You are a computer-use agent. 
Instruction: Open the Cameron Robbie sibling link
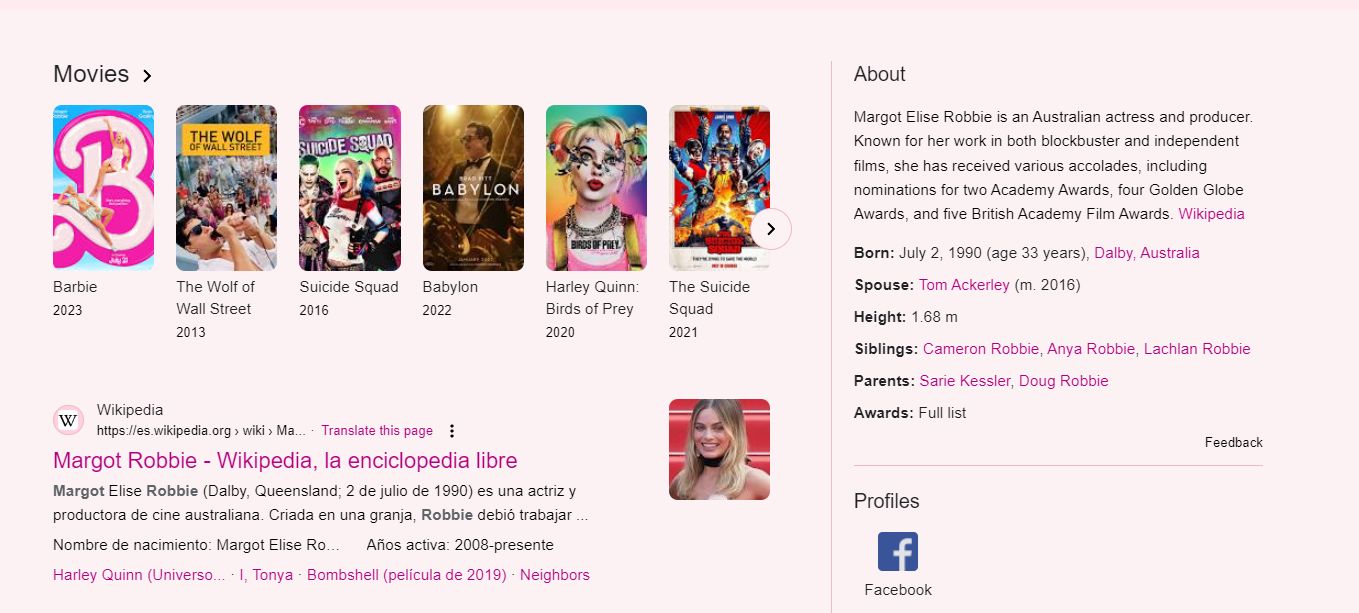(x=983, y=349)
